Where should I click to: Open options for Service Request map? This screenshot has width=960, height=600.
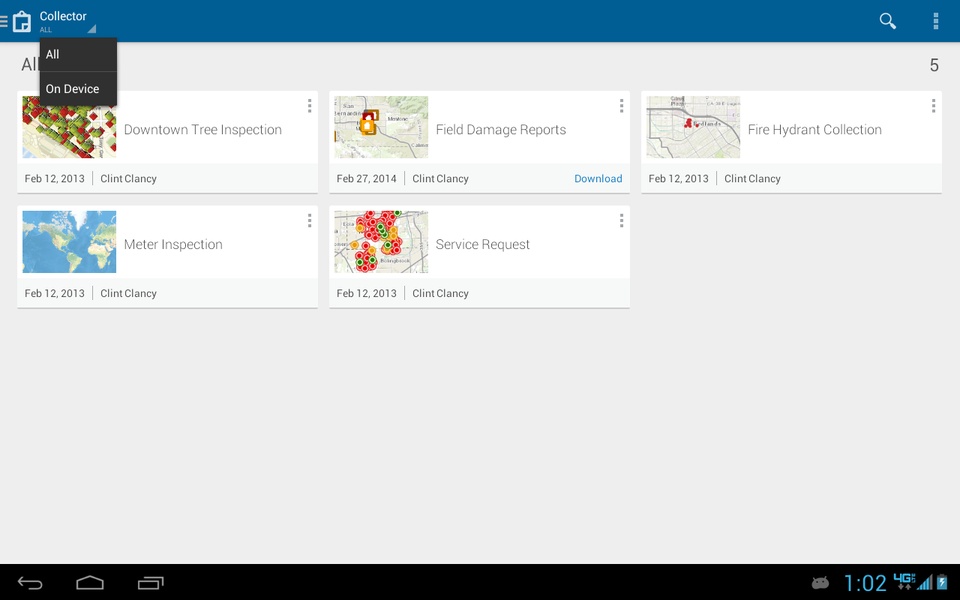[x=621, y=220]
